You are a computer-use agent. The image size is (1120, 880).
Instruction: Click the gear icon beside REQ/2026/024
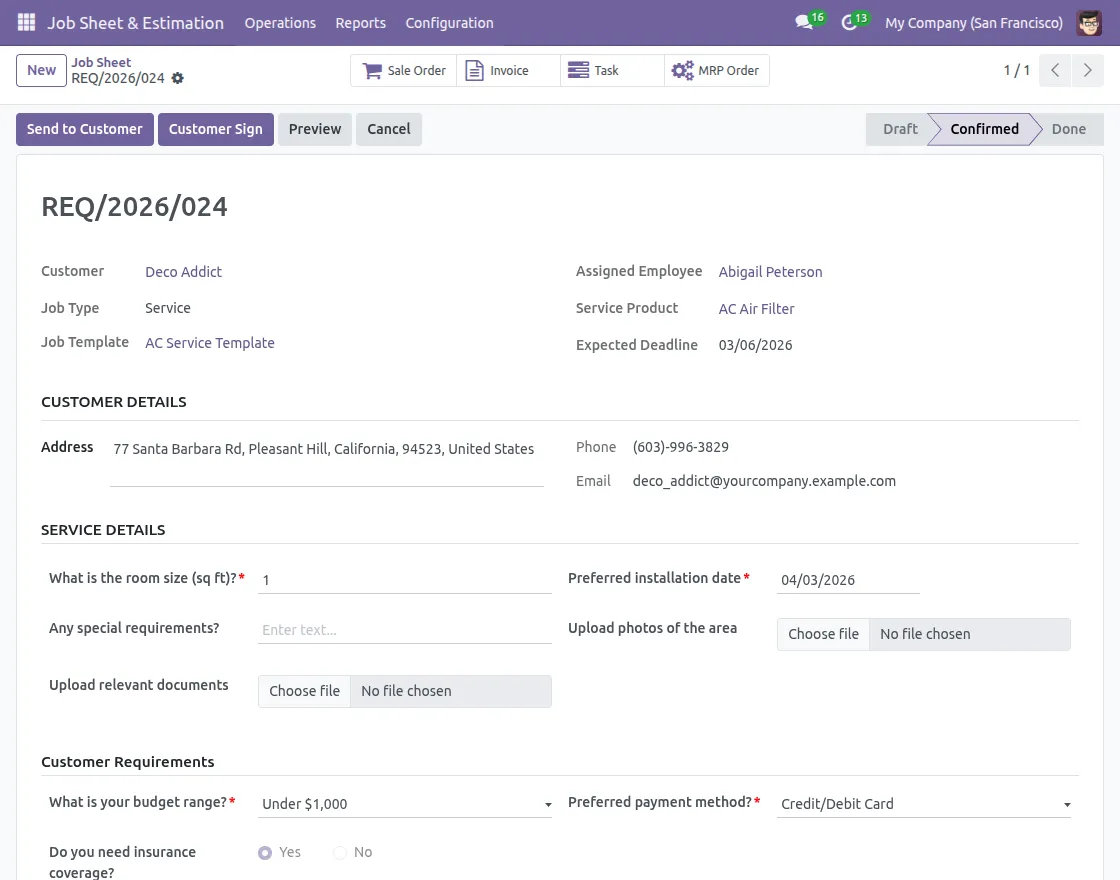(178, 78)
